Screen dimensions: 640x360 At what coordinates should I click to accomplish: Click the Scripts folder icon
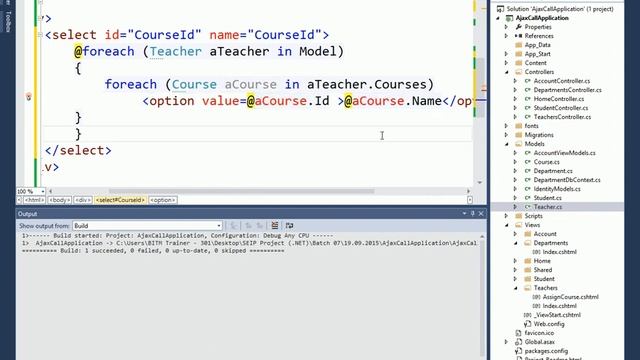tap(518, 216)
